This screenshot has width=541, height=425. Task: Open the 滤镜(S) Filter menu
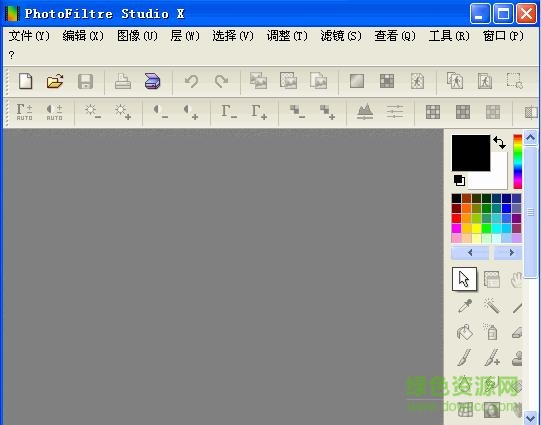341,36
